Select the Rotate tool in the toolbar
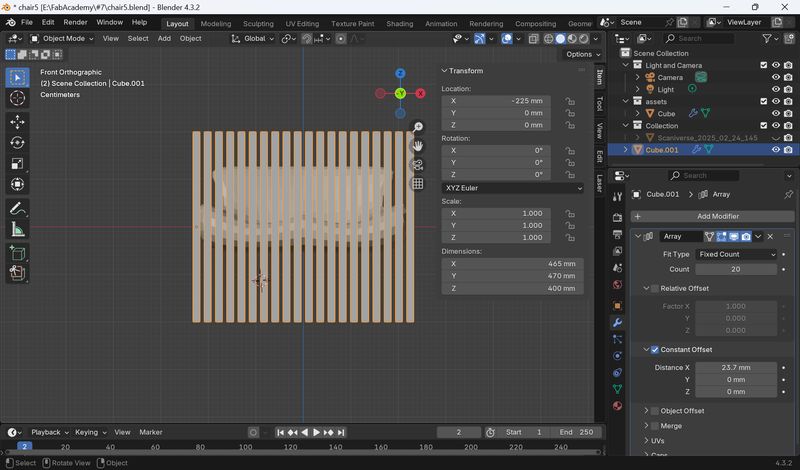This screenshot has height=470, width=800. (x=17, y=142)
